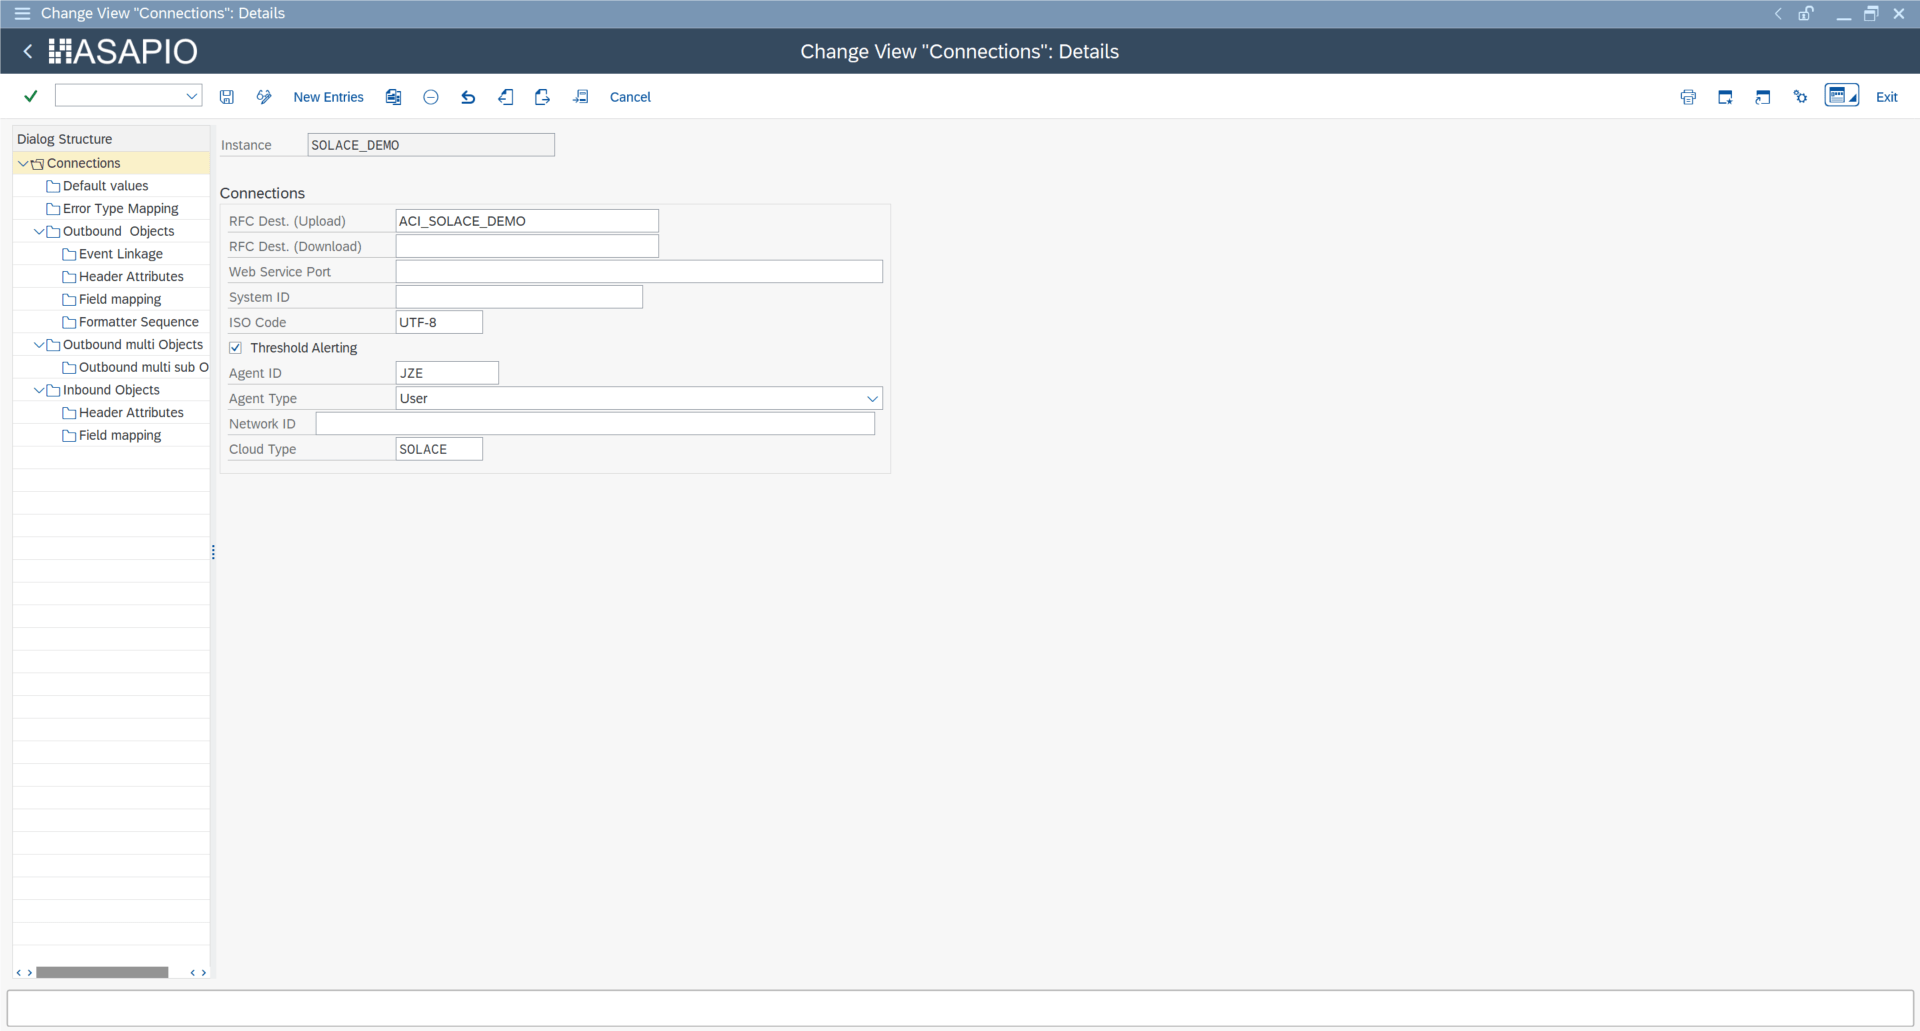Go to Next Entry page icon
Image resolution: width=1920 pixels, height=1031 pixels.
[542, 97]
